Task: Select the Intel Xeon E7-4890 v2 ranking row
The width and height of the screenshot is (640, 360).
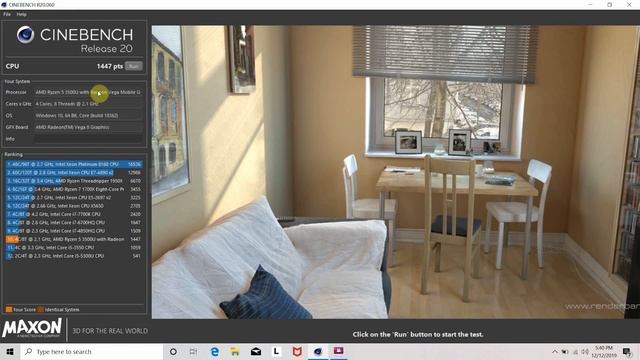Action: click(74, 173)
